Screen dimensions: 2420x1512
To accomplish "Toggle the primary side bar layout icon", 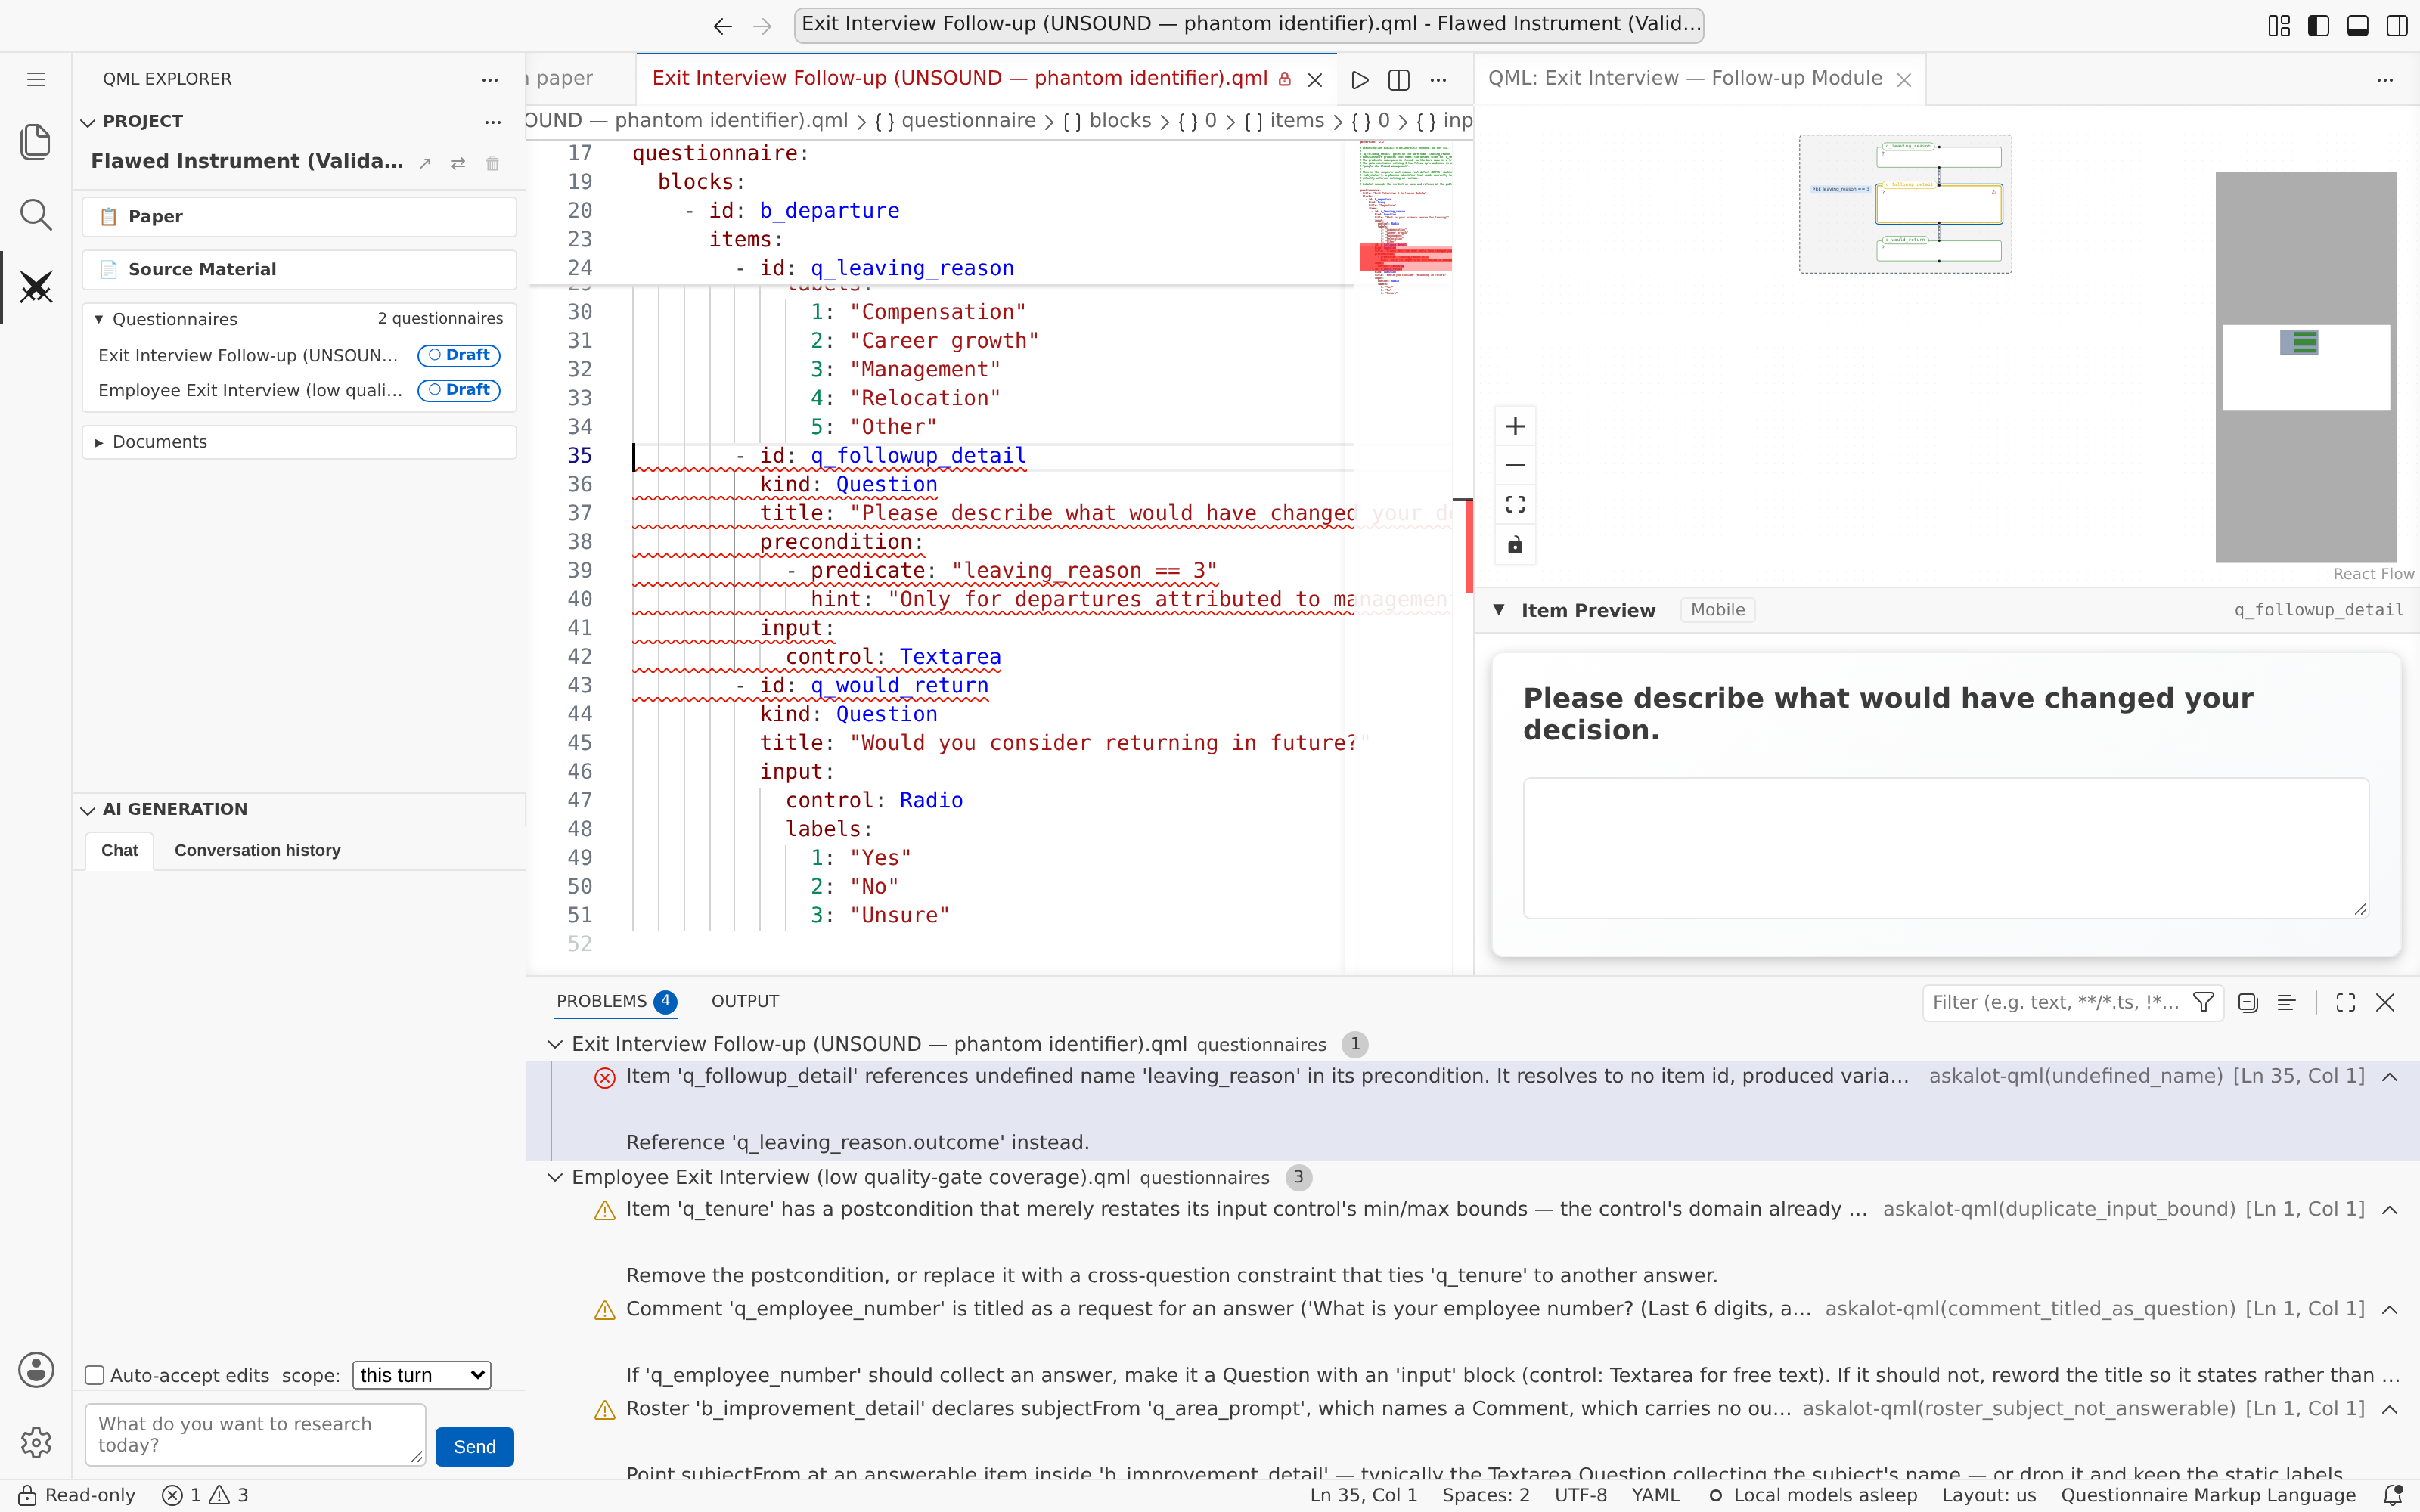I will tap(2318, 26).
